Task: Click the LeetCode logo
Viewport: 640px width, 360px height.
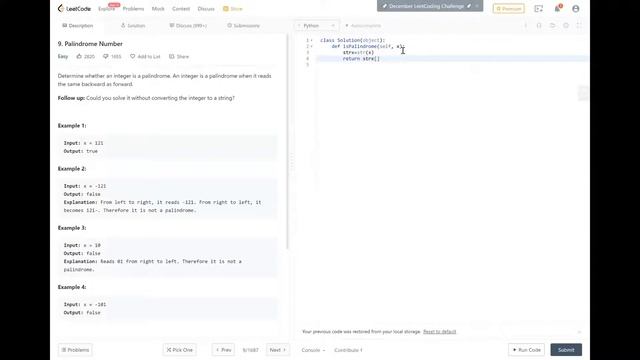Action: (x=74, y=8)
